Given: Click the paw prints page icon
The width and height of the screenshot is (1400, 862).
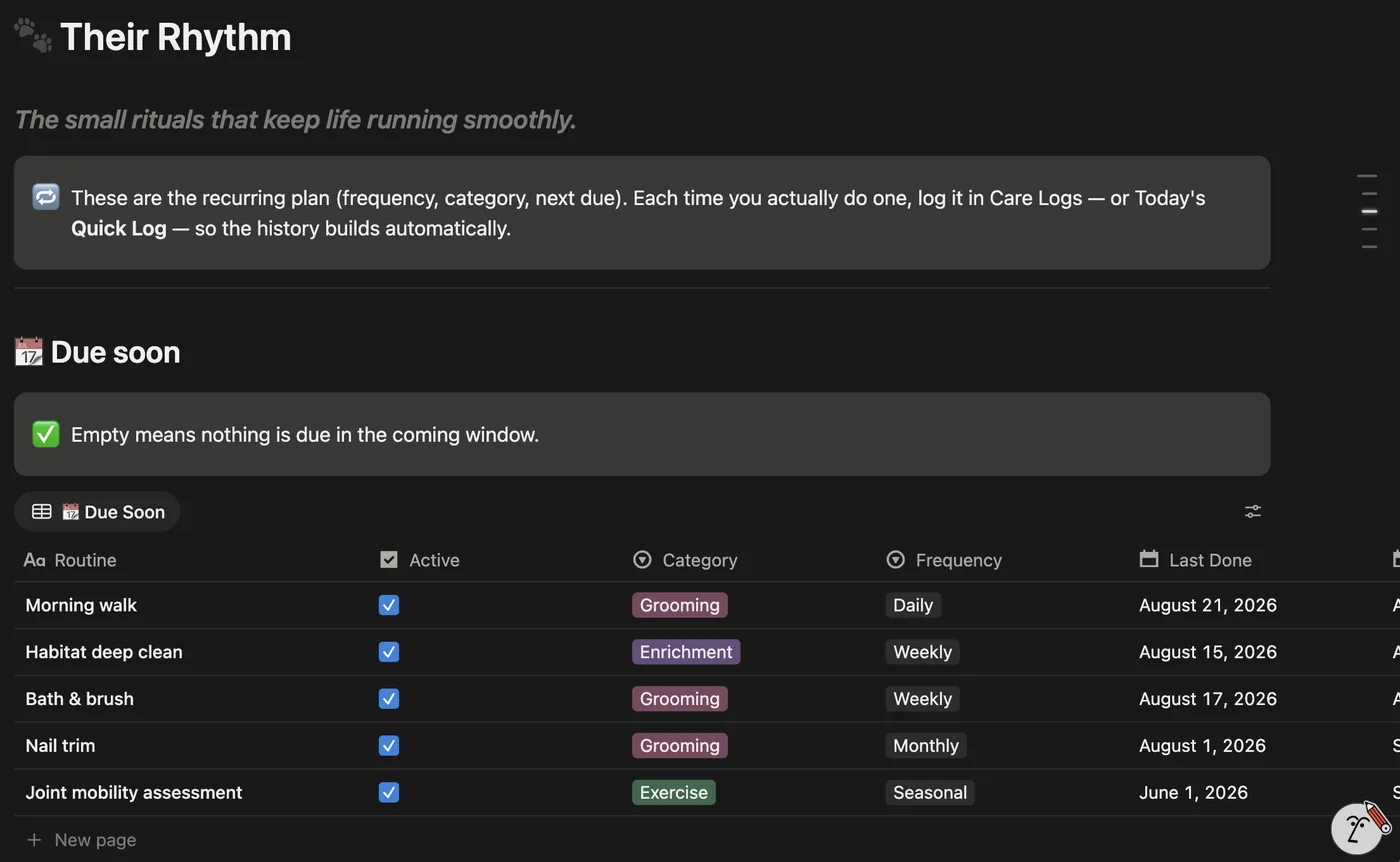Looking at the screenshot, I should click(33, 36).
